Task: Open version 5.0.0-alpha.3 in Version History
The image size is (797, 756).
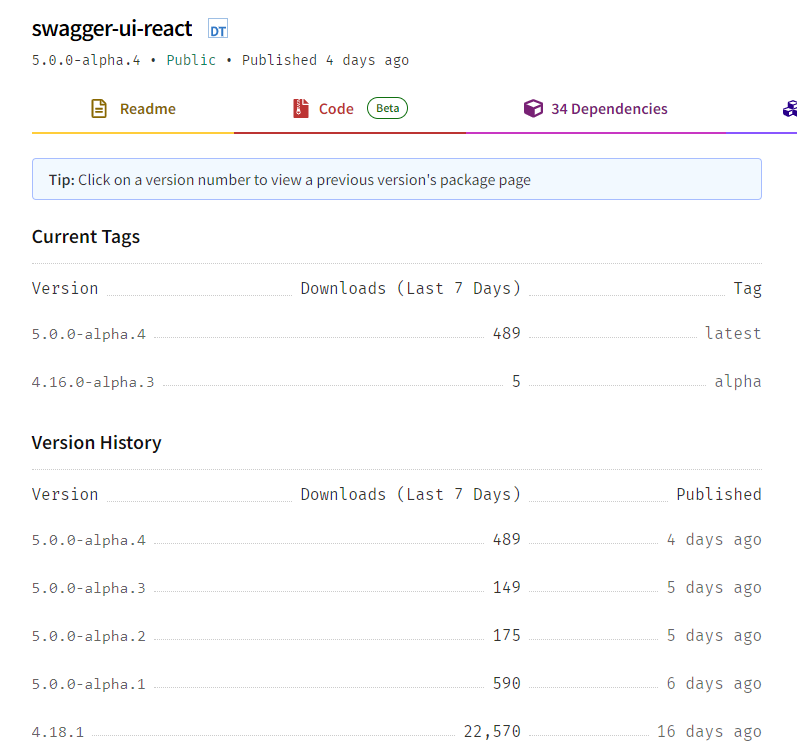Action: pyautogui.click(x=89, y=588)
